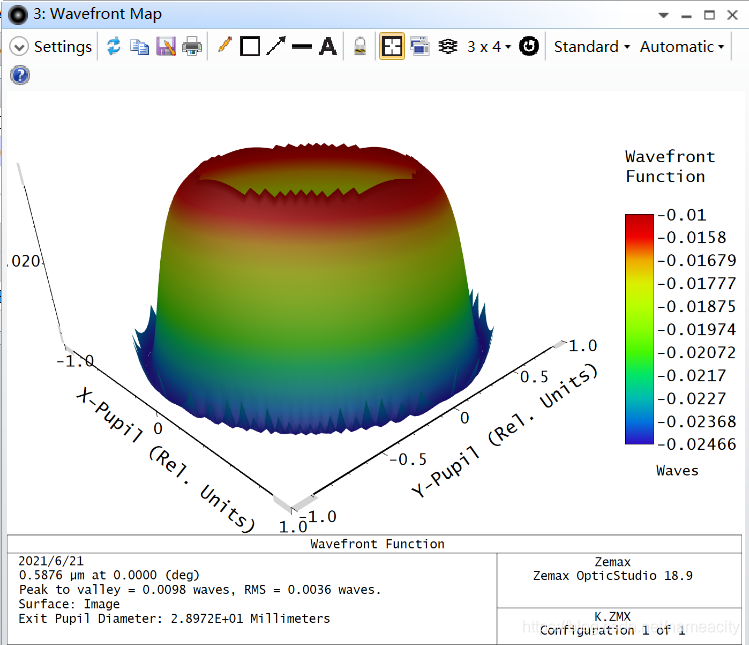Screen dimensions: 749x645
Task: Click the 0.5876 µm wavelength text
Action: 109,575
